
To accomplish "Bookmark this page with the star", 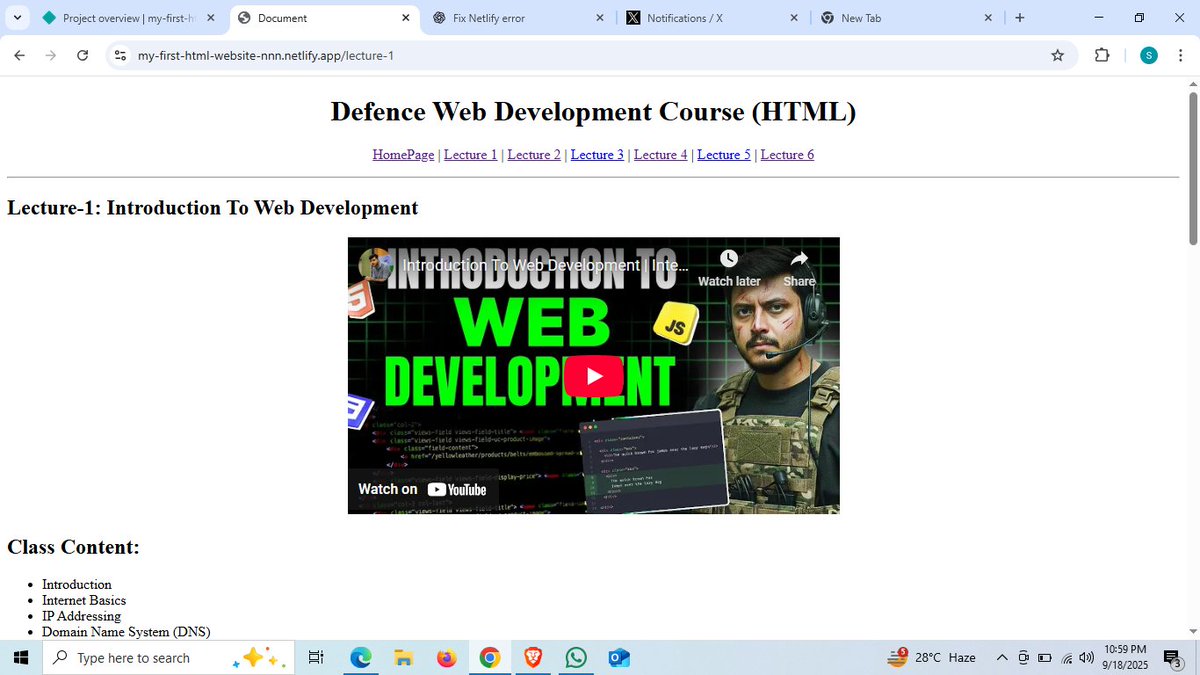I will 1058,55.
